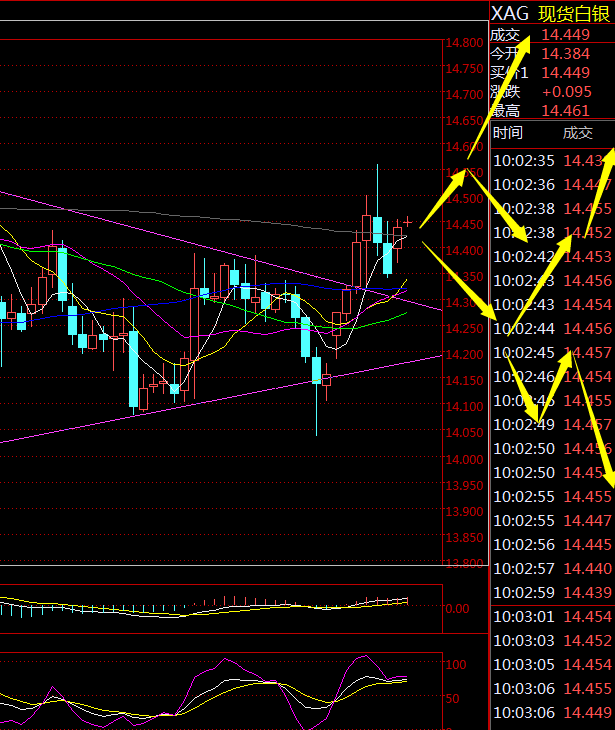Select the tick row at 10:02:49
The height and width of the screenshot is (730, 615).
pos(553,425)
